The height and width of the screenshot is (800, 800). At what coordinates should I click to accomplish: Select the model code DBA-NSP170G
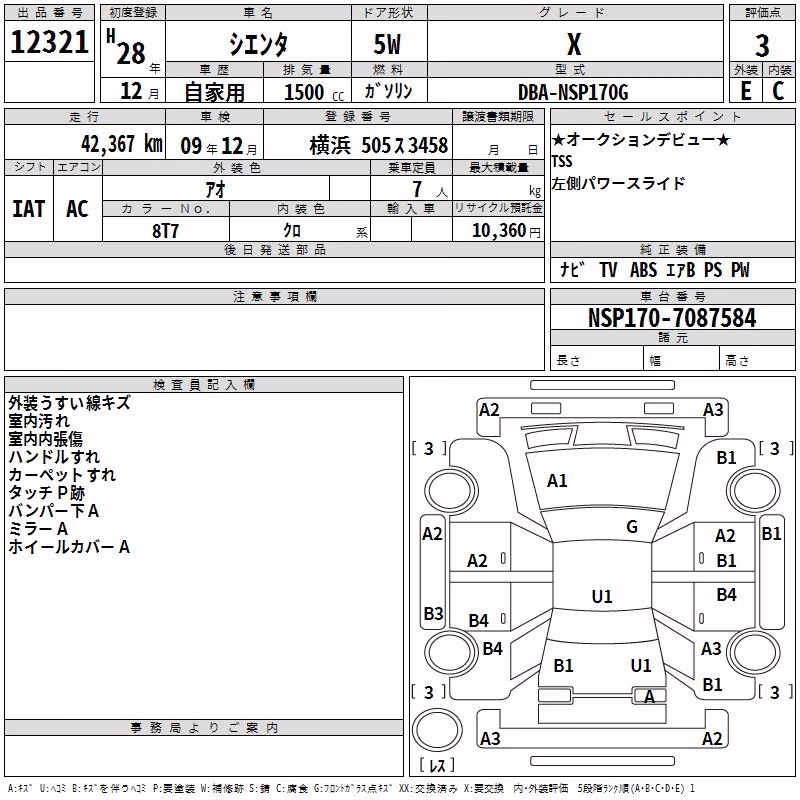573,92
